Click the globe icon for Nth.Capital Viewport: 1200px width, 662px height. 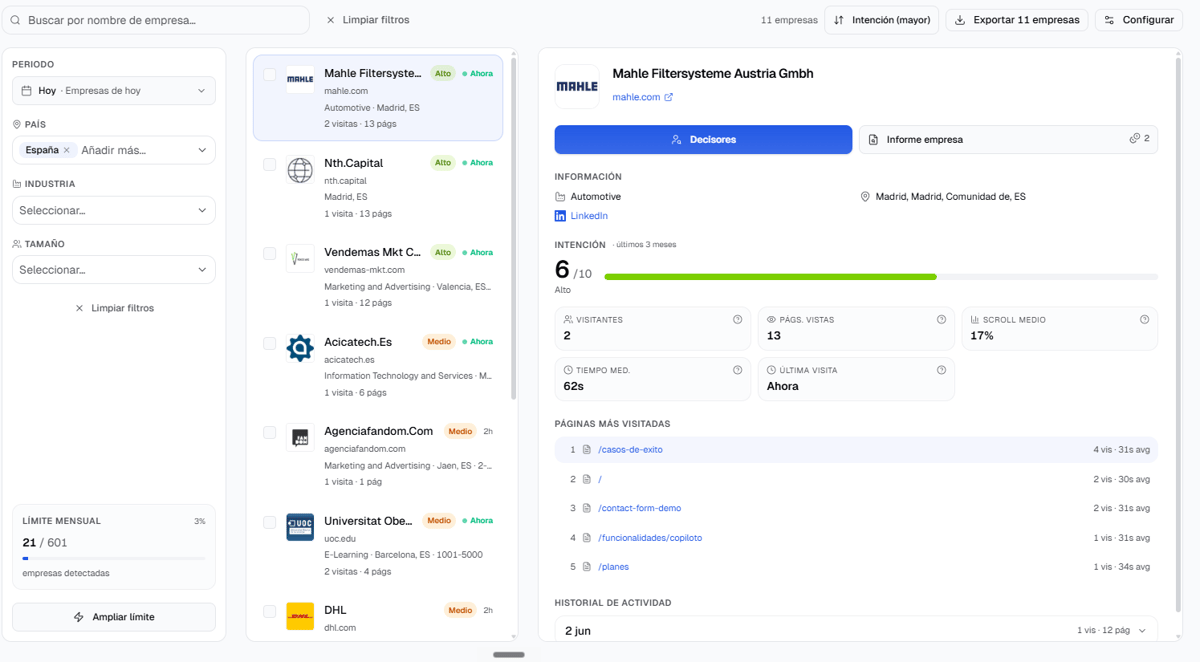(x=300, y=170)
